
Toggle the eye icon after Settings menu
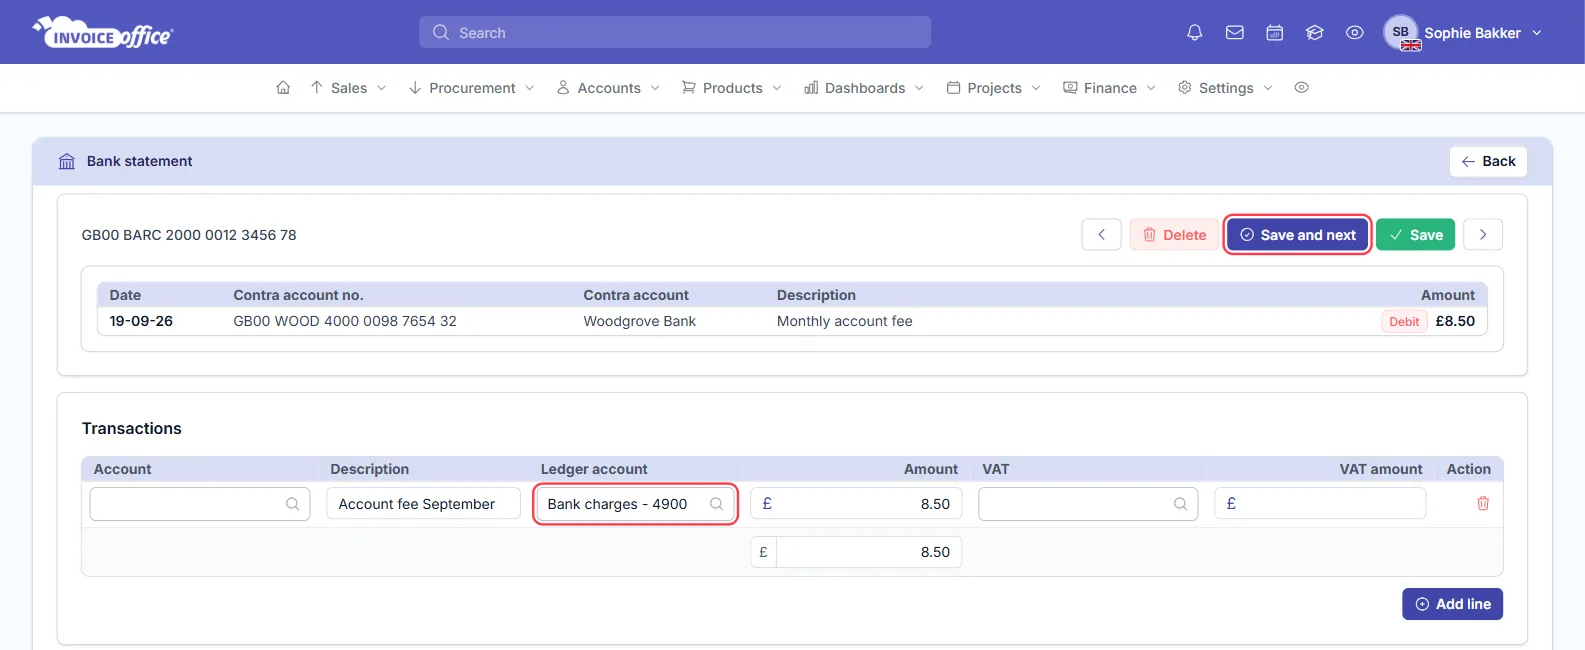point(1301,88)
